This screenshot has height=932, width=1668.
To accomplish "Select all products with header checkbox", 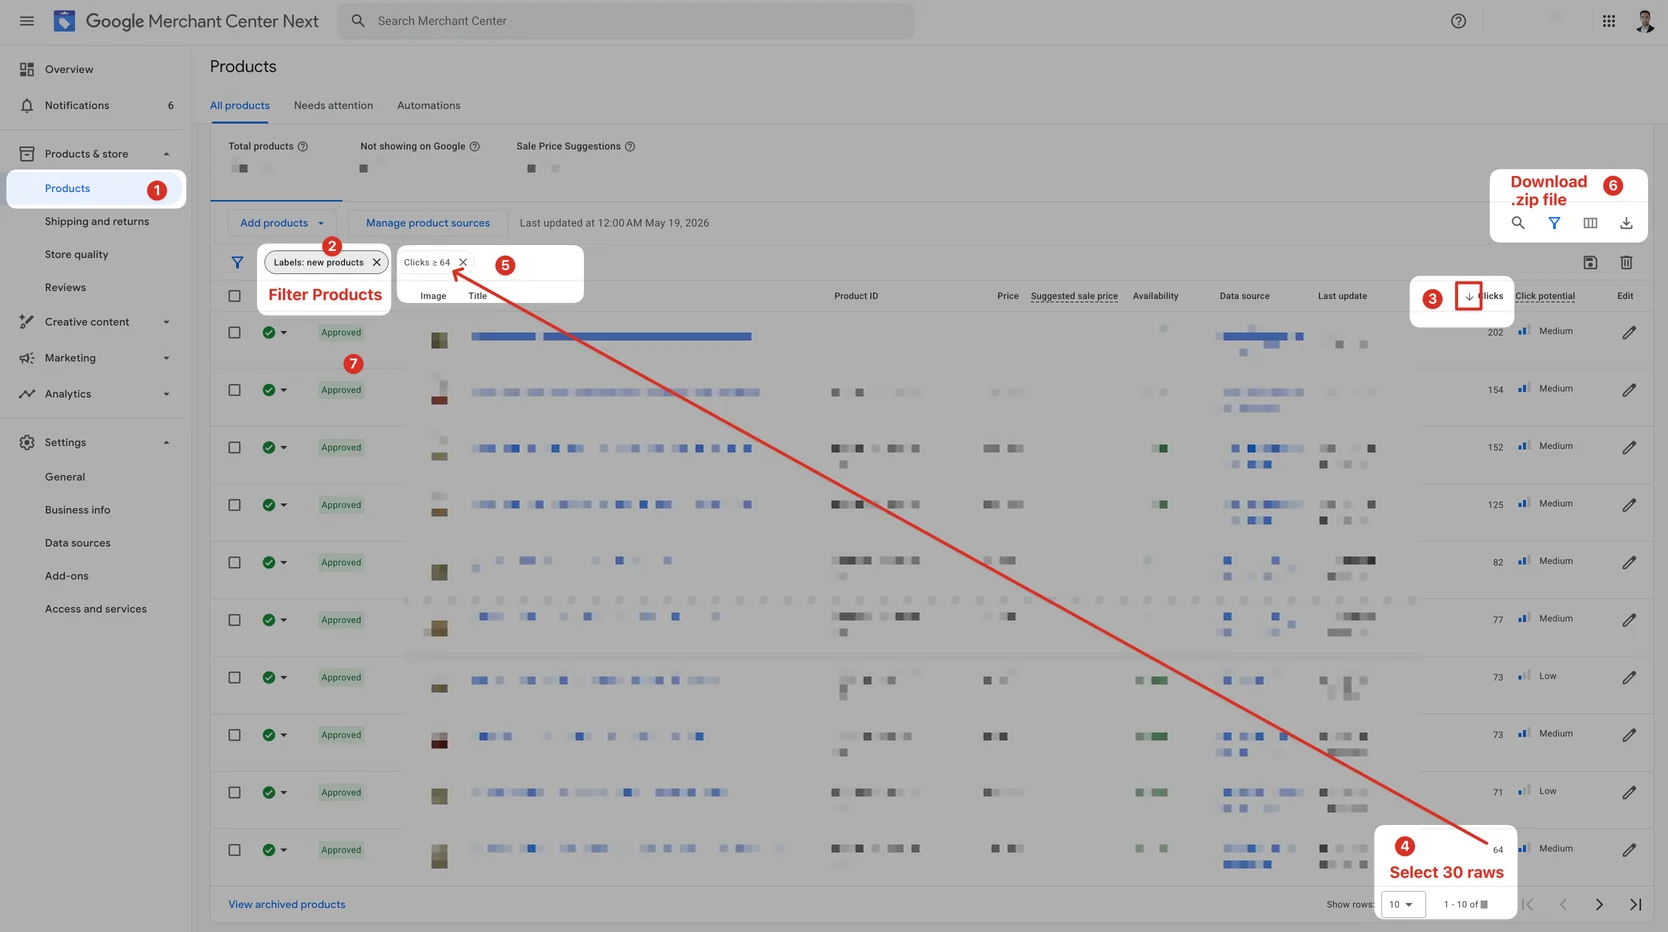I will pos(234,296).
